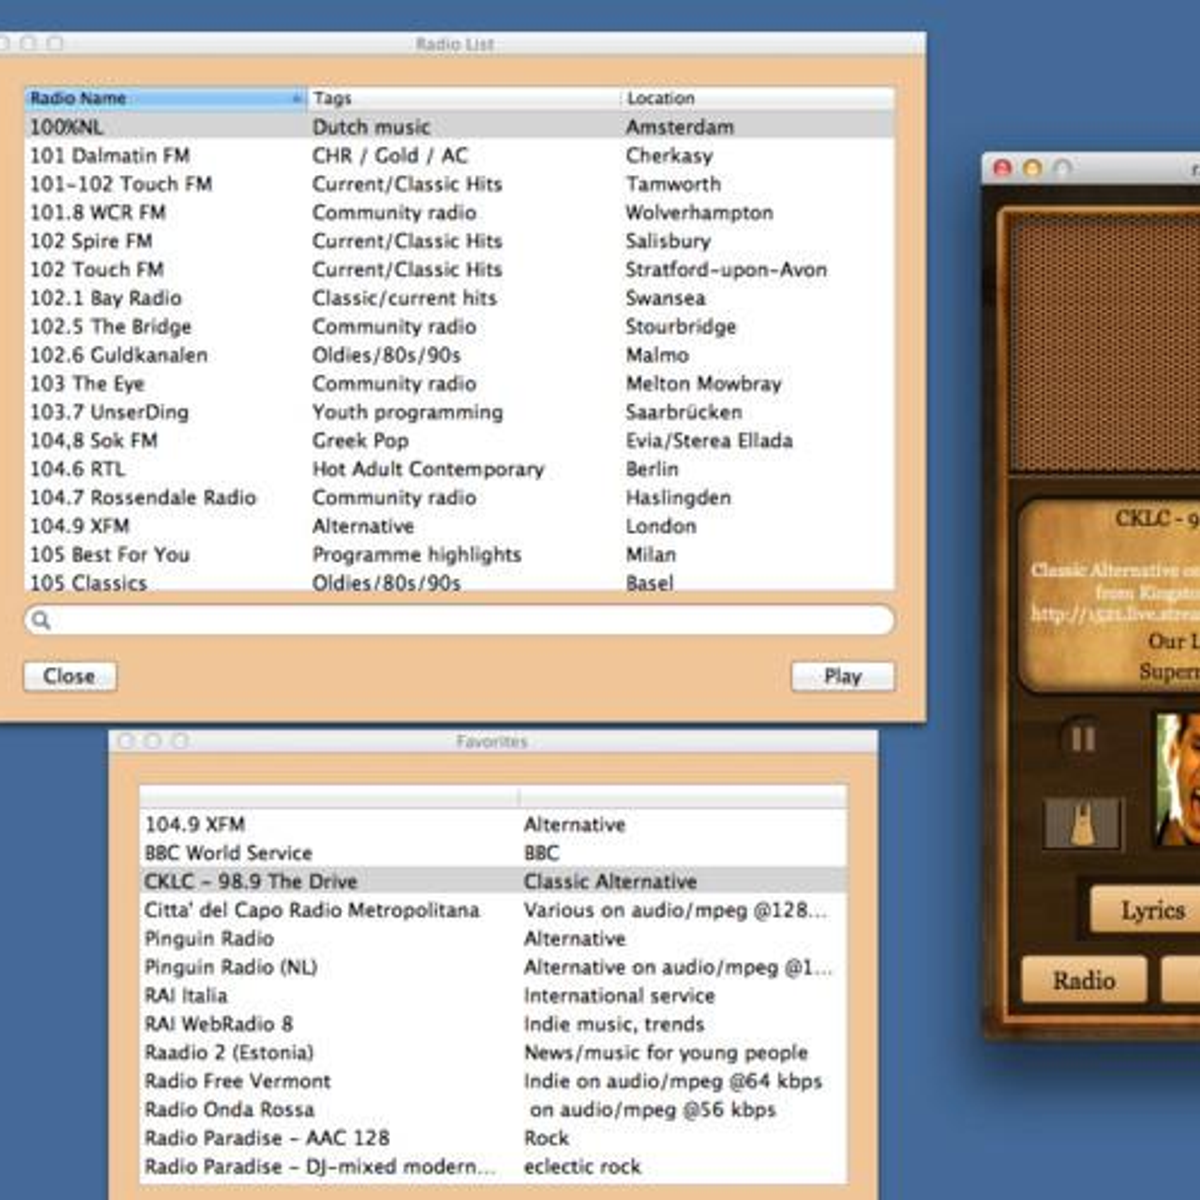Image resolution: width=1200 pixels, height=1200 pixels.
Task: Click the Stratford-upon-Avon location
Action: click(x=726, y=269)
